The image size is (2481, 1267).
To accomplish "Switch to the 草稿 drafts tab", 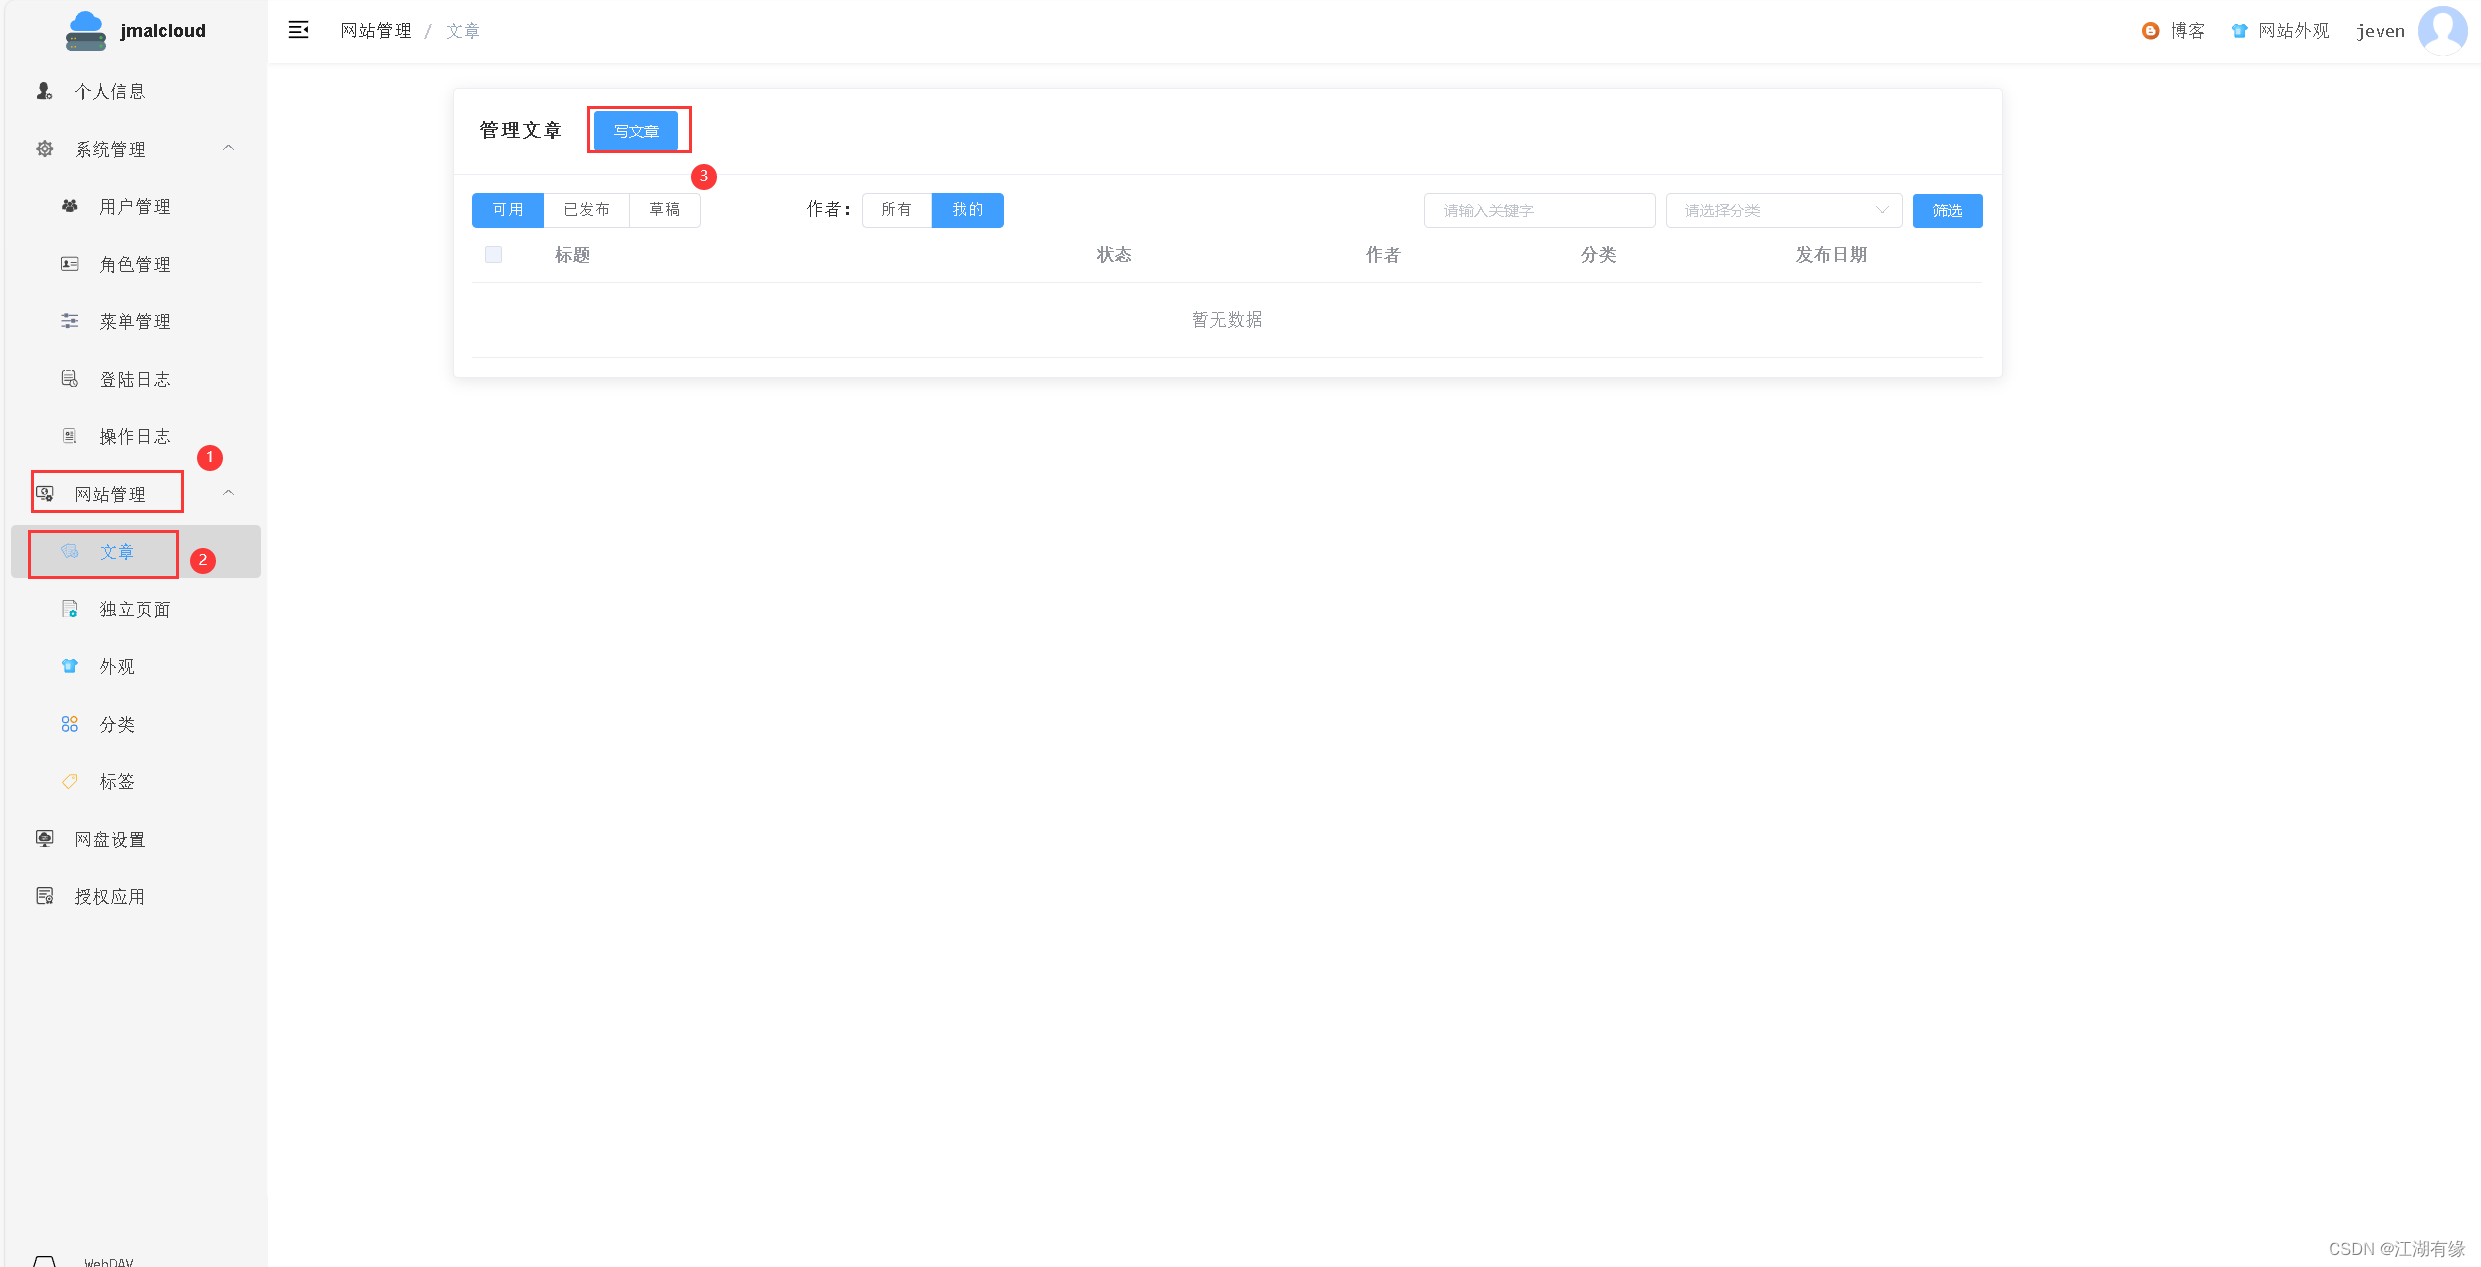I will pos(664,210).
